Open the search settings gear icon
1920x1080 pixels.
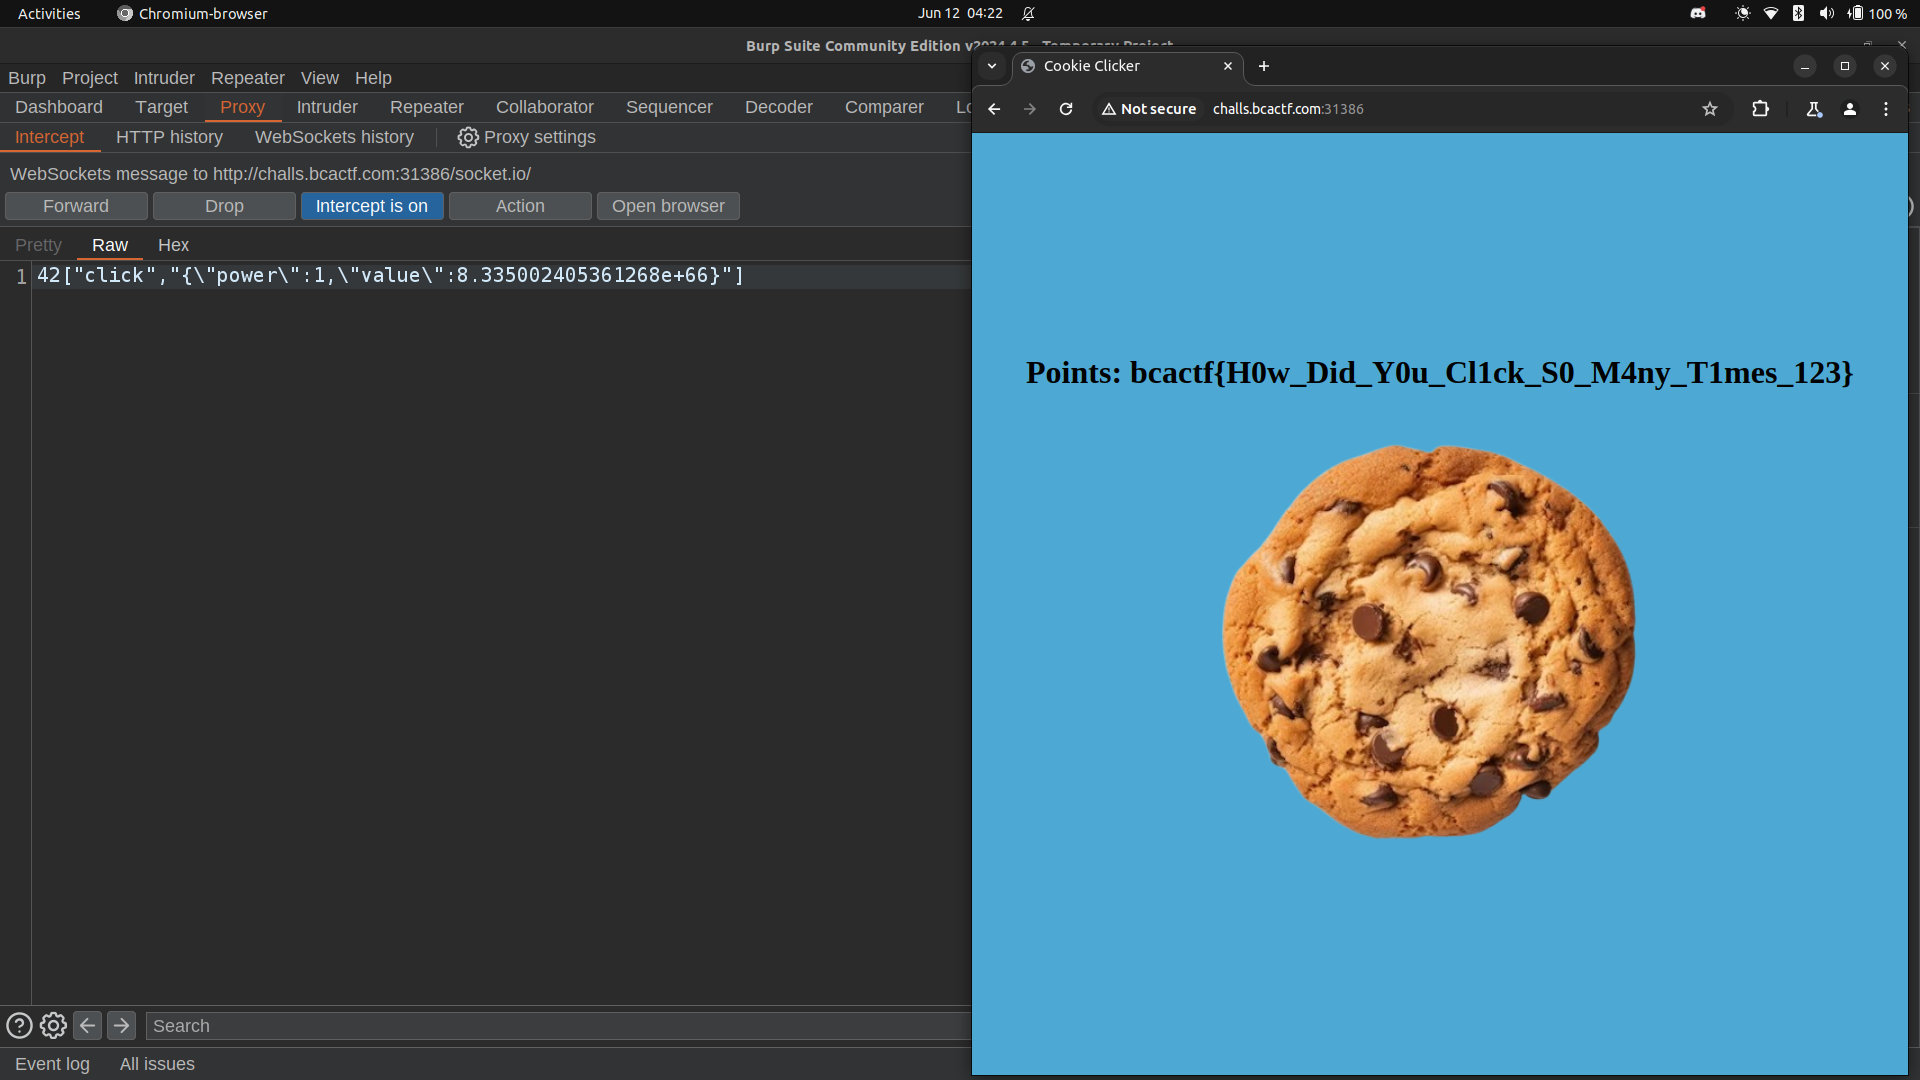(53, 1026)
